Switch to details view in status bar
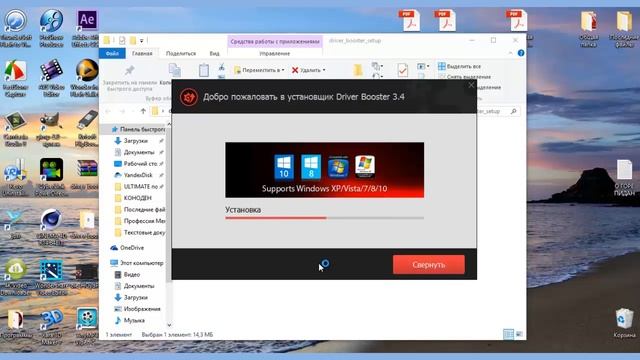This screenshot has width=640, height=360. pos(509,334)
